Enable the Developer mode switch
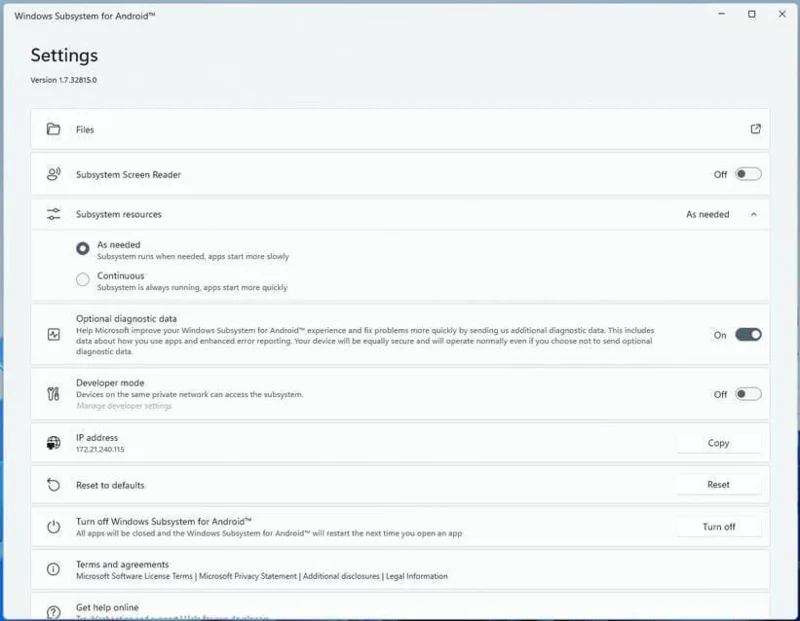800x621 pixels. click(748, 394)
